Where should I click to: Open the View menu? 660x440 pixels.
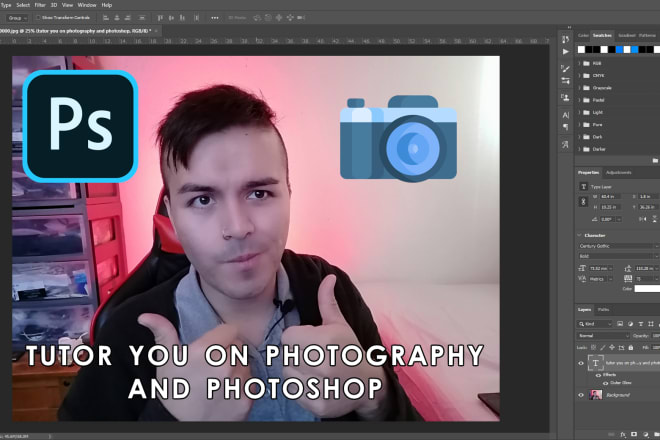click(x=67, y=5)
